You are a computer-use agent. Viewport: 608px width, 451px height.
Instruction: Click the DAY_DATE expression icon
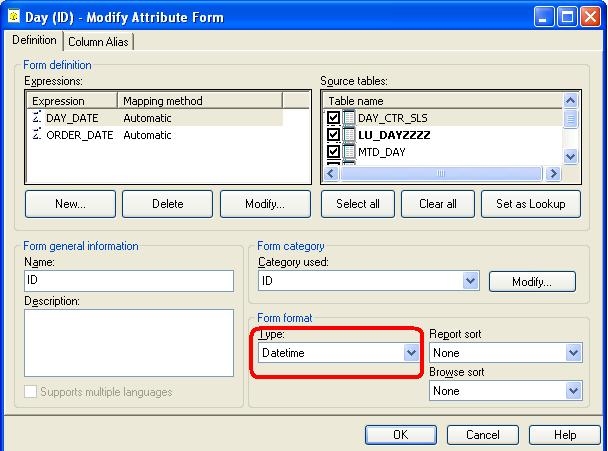coord(37,118)
